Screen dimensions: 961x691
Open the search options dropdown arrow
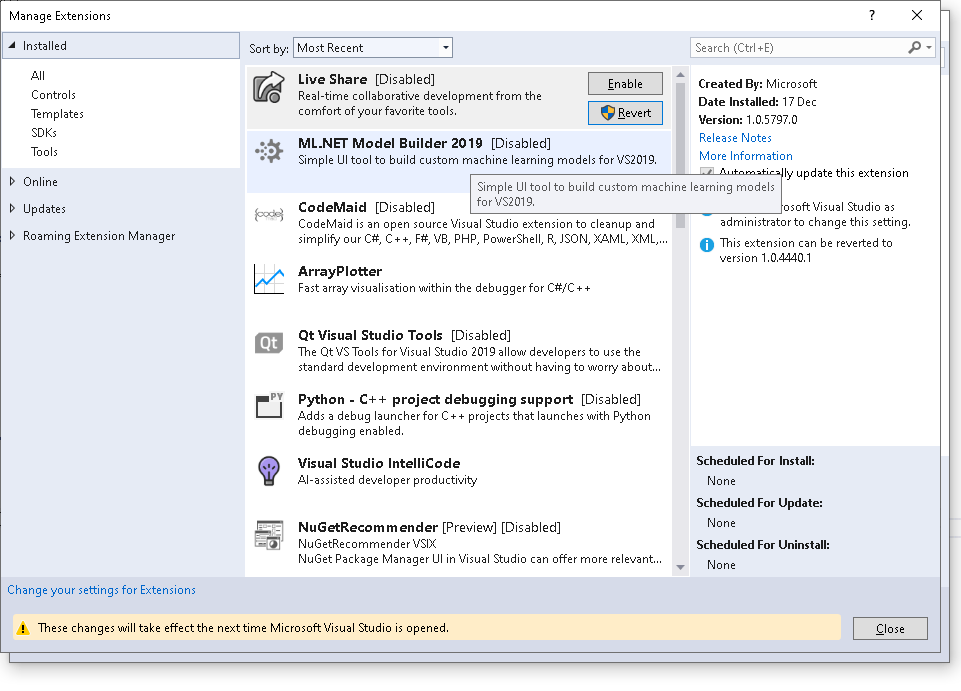click(929, 47)
